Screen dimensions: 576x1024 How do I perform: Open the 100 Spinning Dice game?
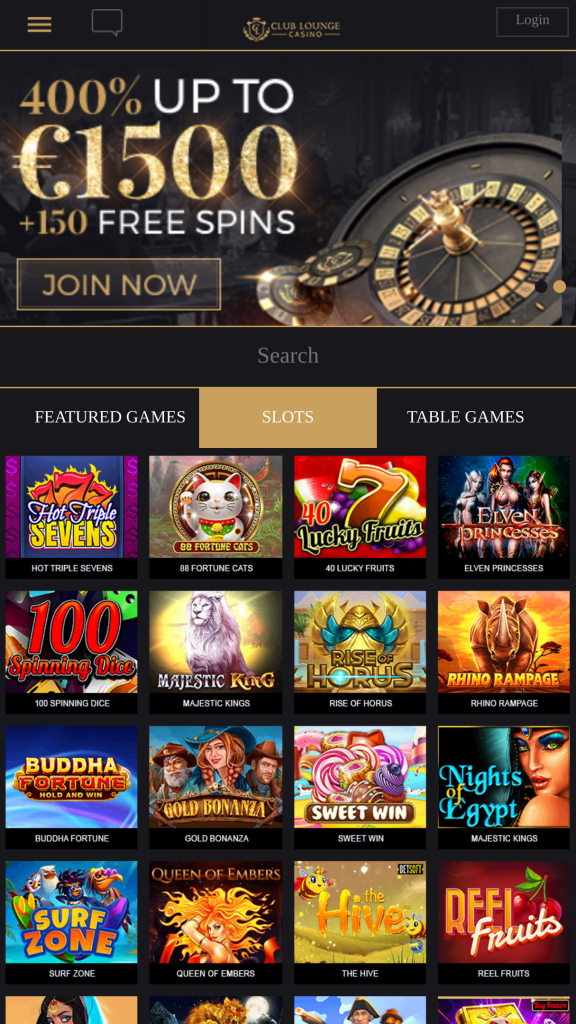coord(72,652)
